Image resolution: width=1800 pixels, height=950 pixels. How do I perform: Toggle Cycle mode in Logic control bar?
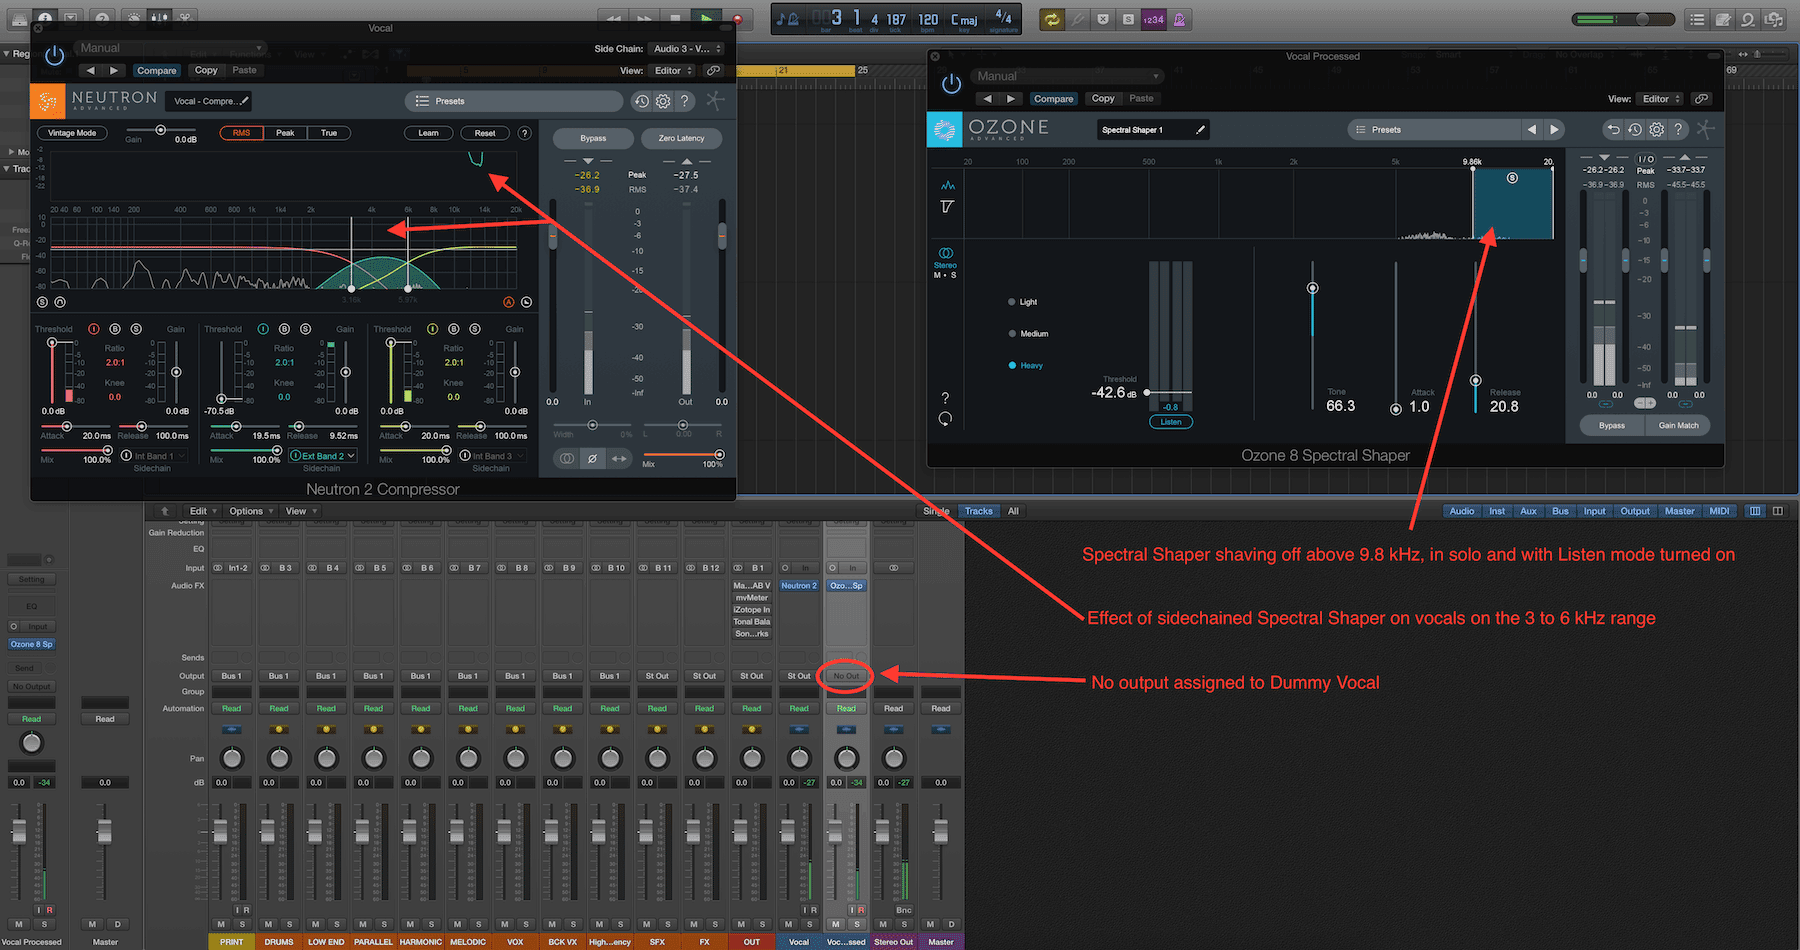point(1051,19)
